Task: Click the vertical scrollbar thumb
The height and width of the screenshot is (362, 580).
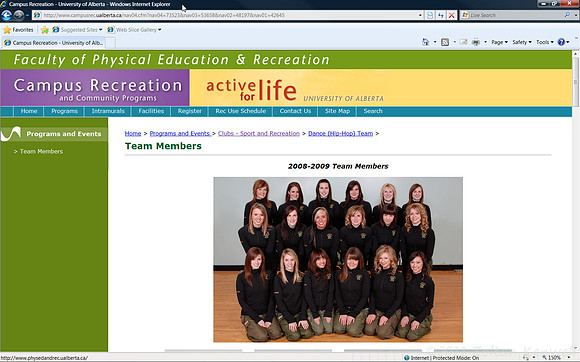Action: (x=576, y=82)
